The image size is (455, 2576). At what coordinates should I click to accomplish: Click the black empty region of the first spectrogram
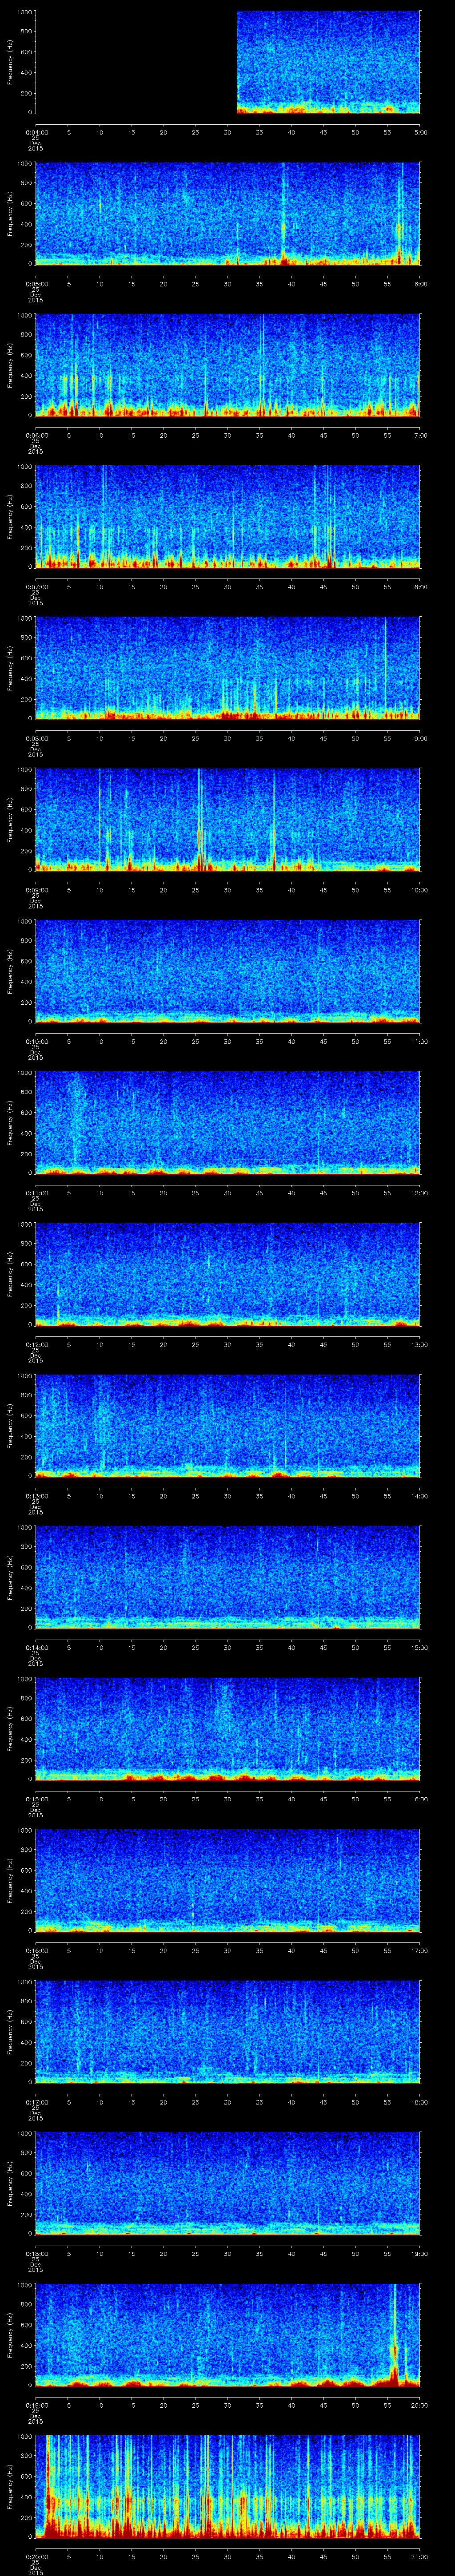click(135, 62)
